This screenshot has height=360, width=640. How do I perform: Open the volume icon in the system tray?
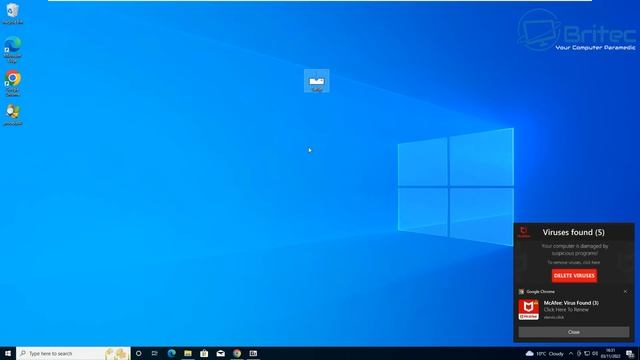(x=595, y=353)
